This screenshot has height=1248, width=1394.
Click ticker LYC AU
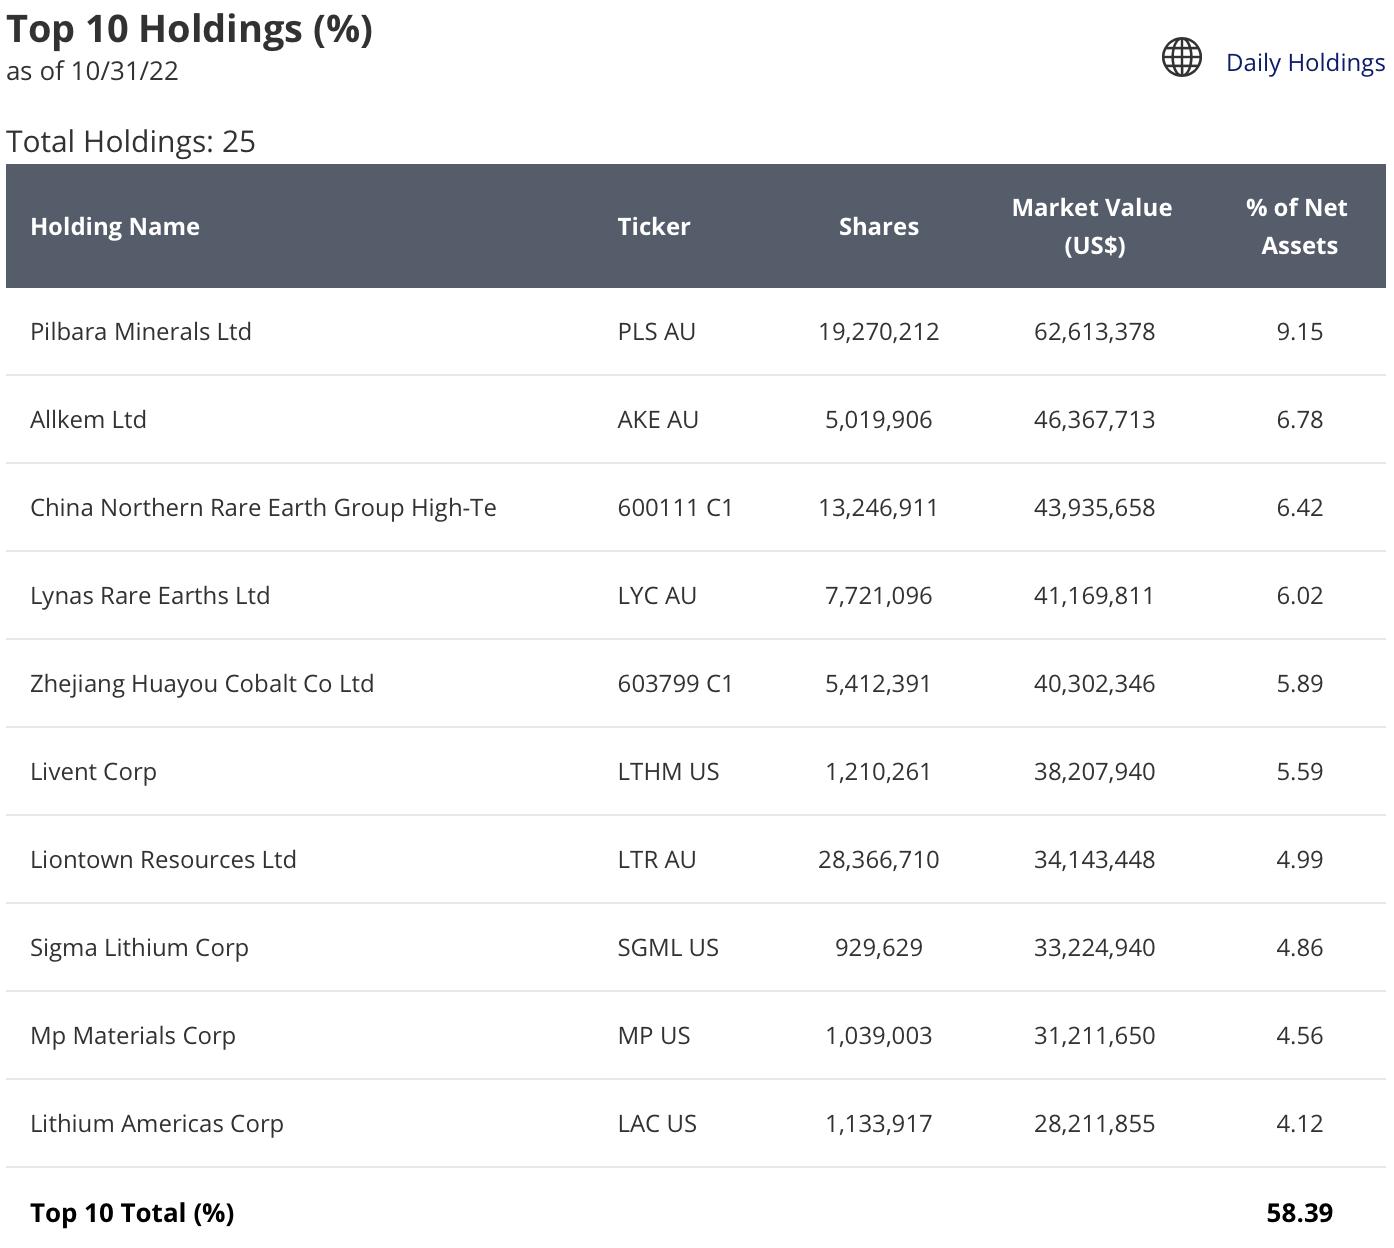pos(657,595)
